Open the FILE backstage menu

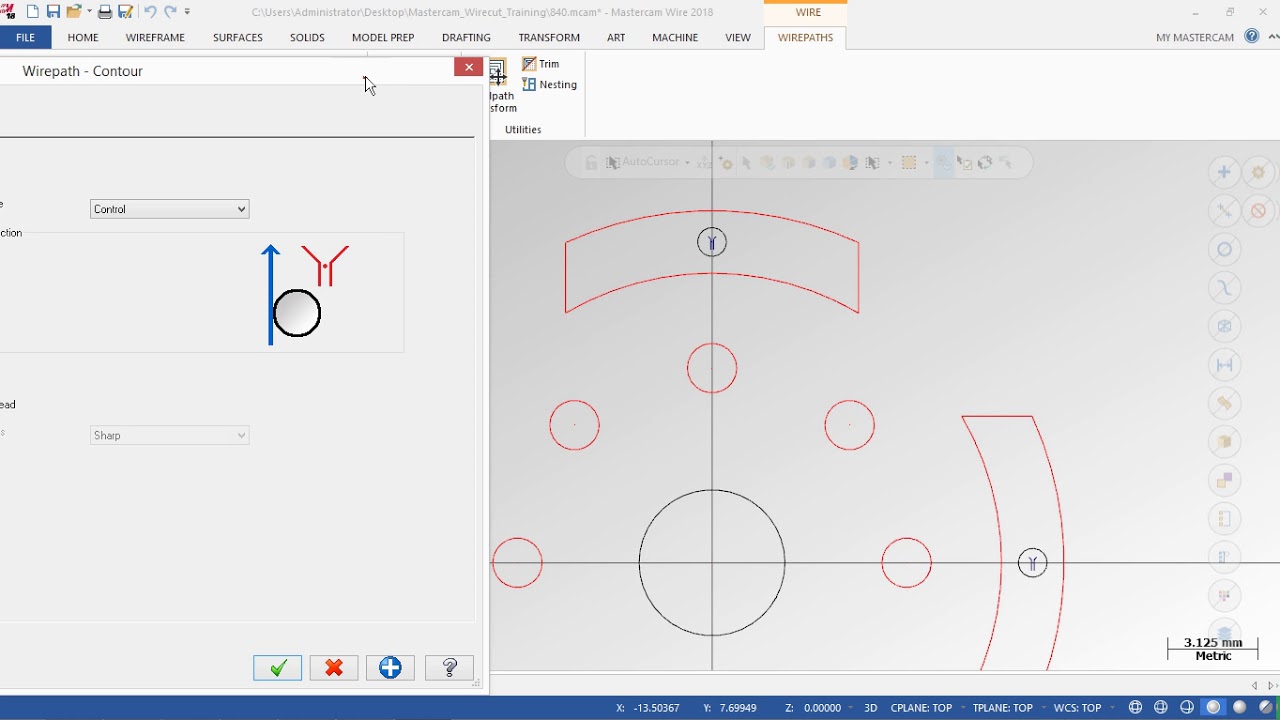[x=25, y=37]
